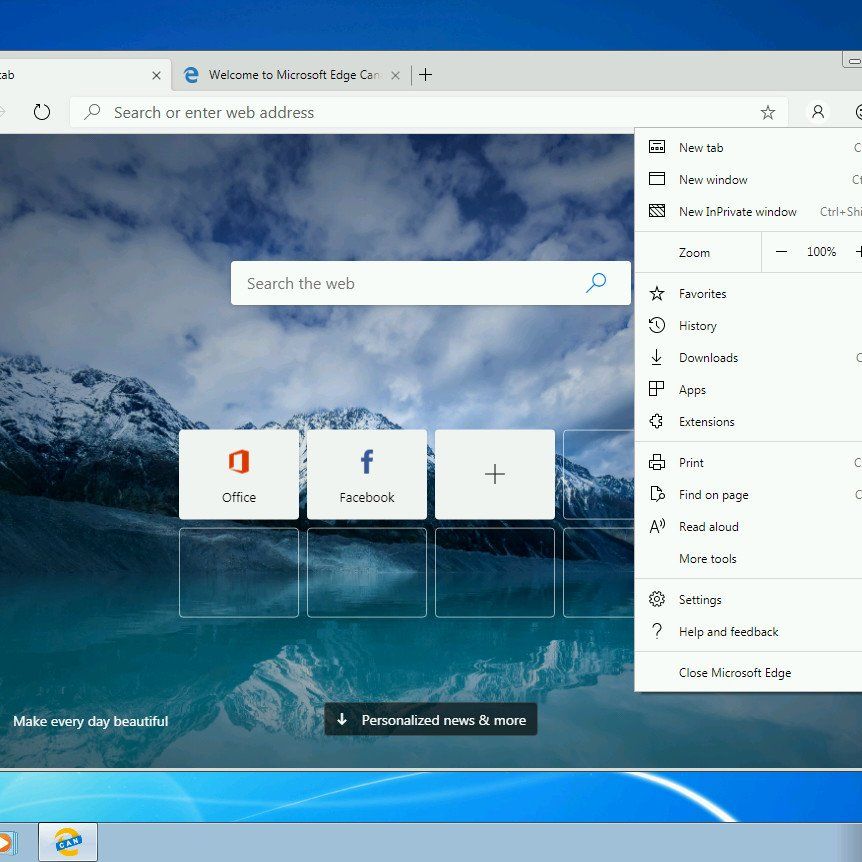
Task: Click the down arrow on Personalized news button
Action: point(342,719)
